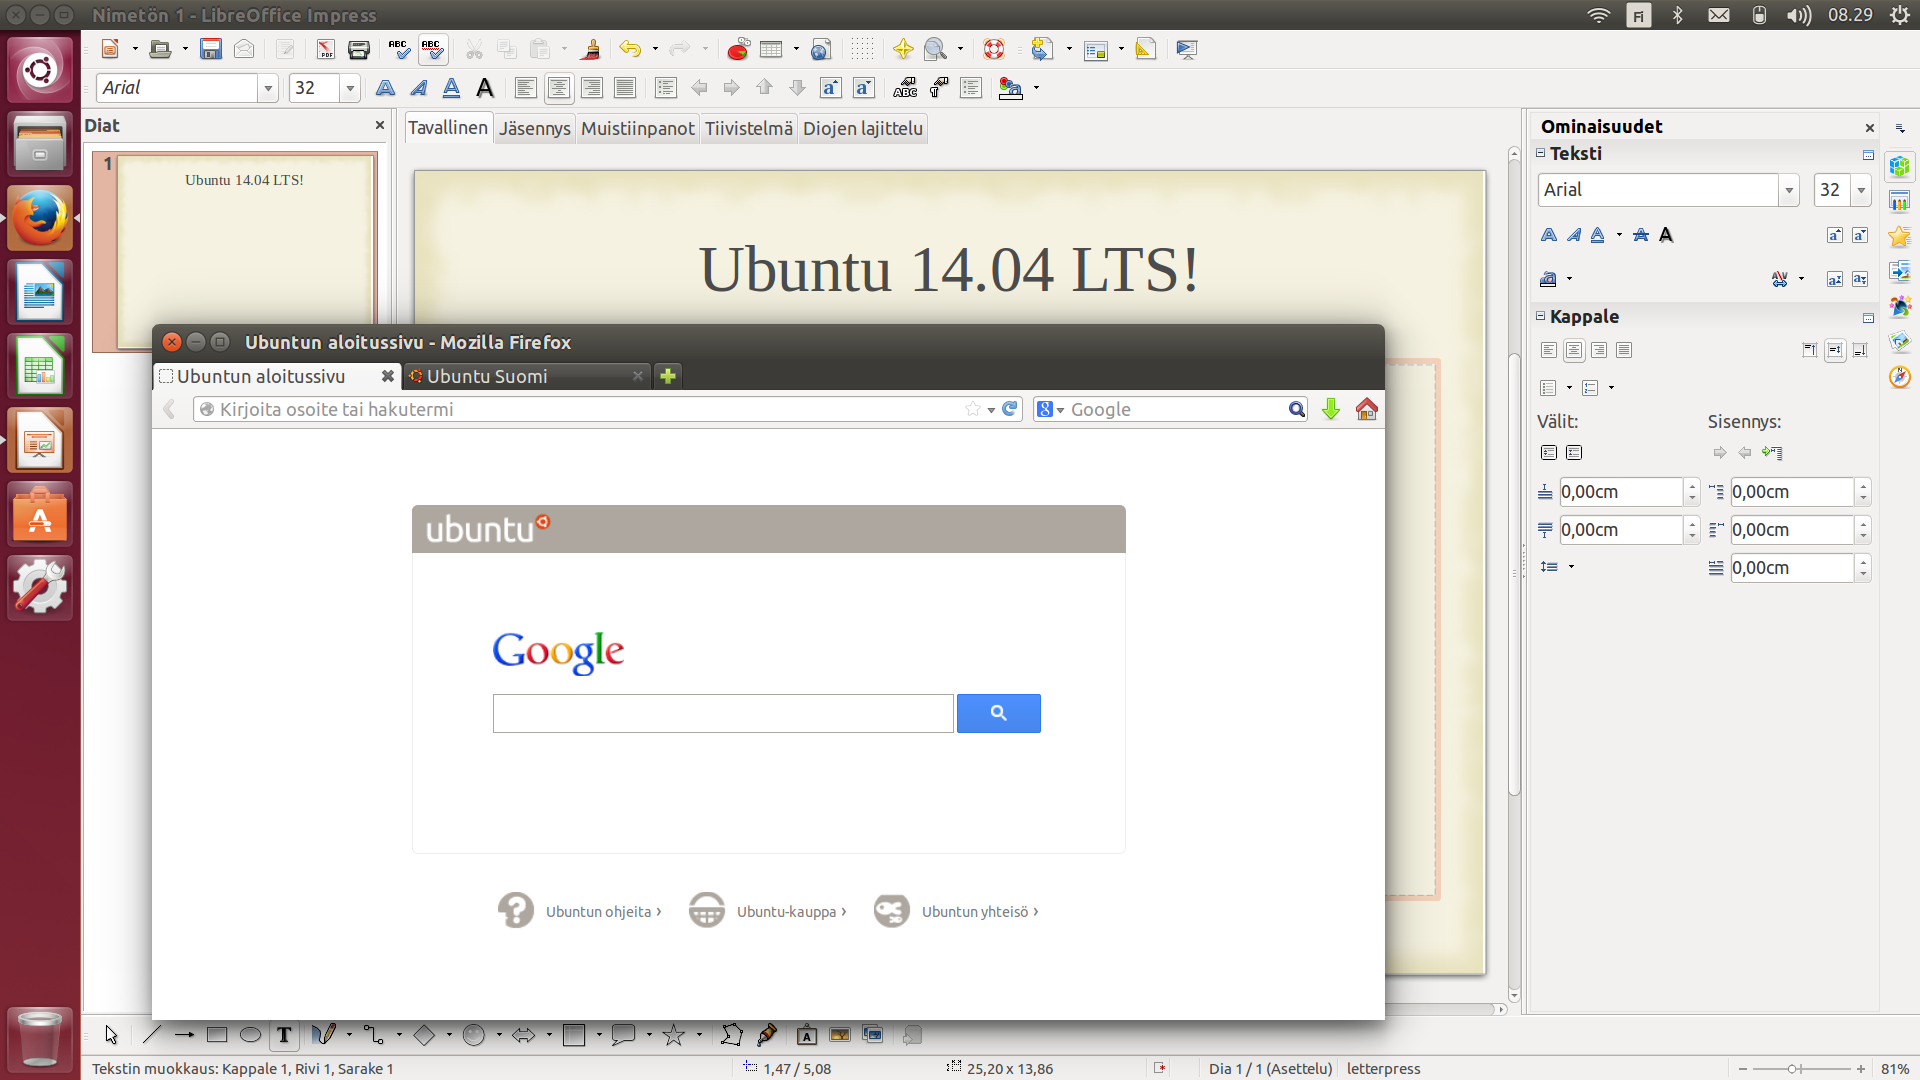The width and height of the screenshot is (1920, 1080).
Task: Switch to the Jäsennys view tab
Action: click(534, 128)
